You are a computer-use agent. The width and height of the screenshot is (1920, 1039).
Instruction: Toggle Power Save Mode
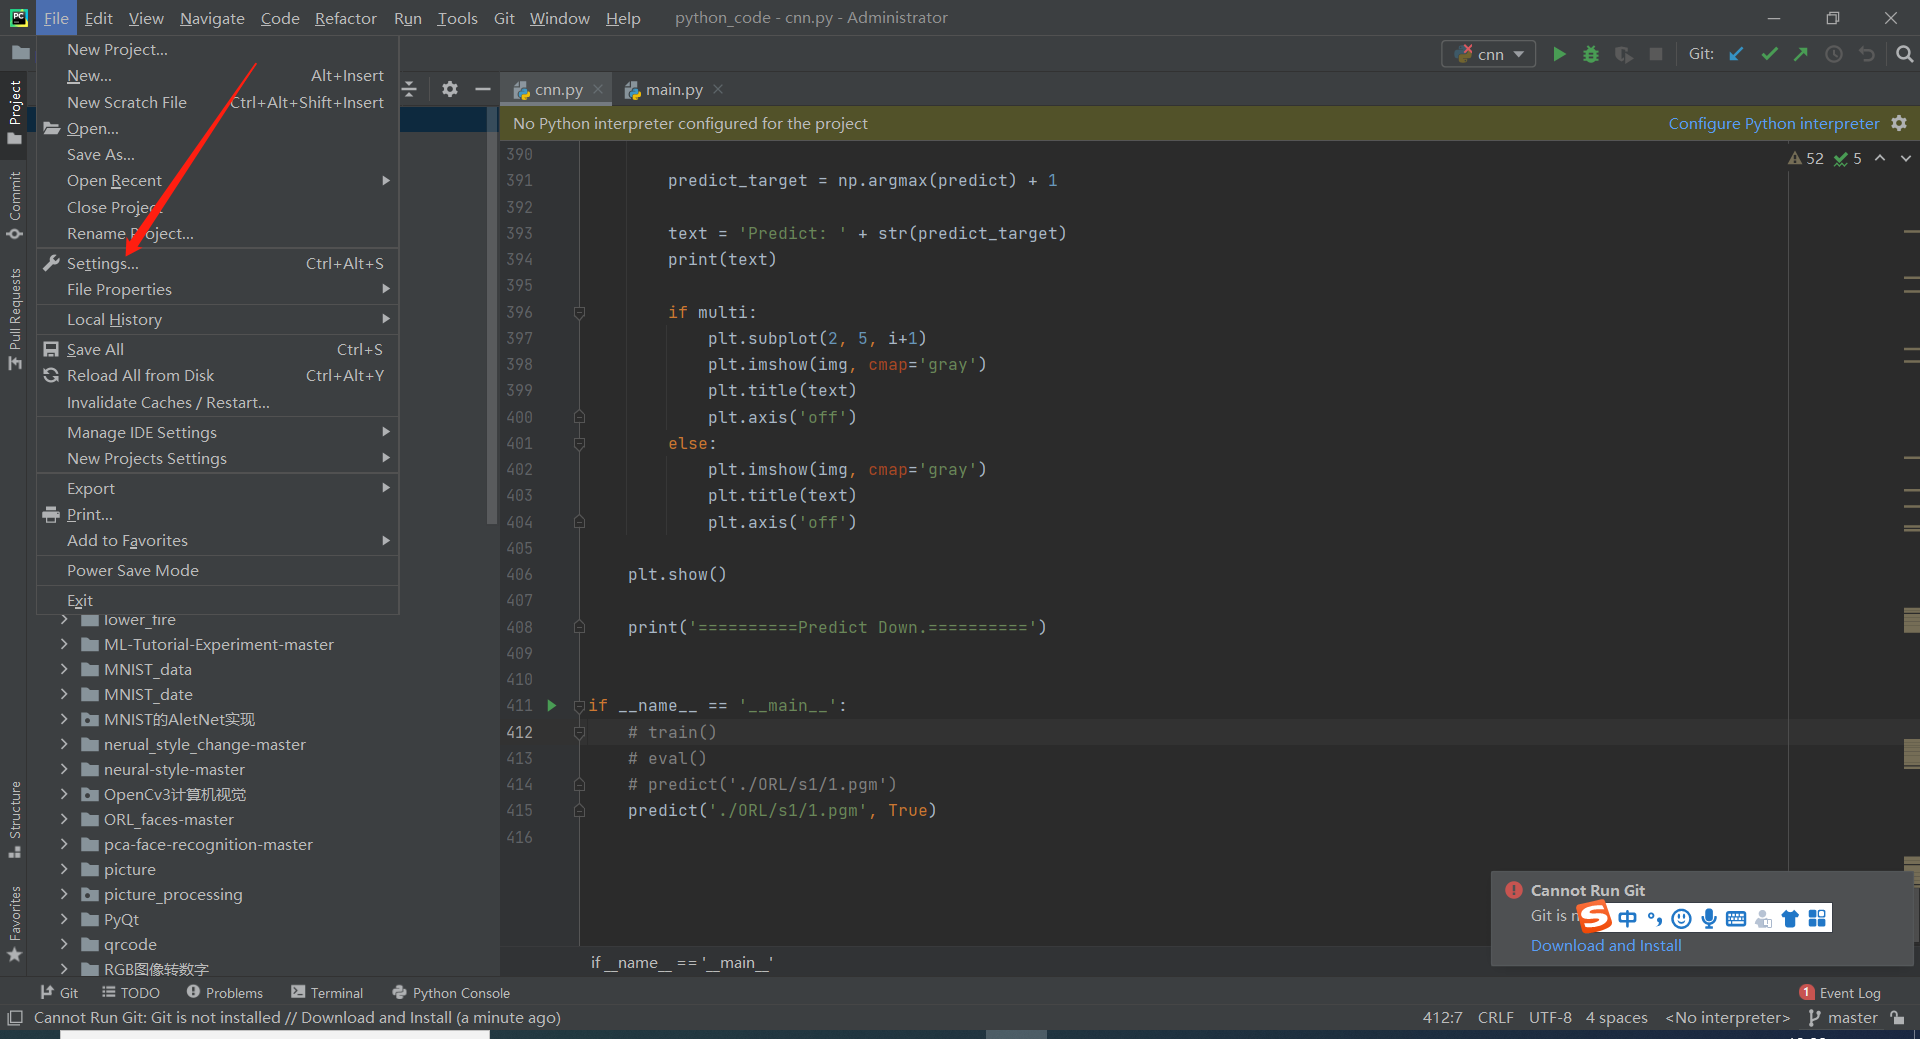point(217,571)
